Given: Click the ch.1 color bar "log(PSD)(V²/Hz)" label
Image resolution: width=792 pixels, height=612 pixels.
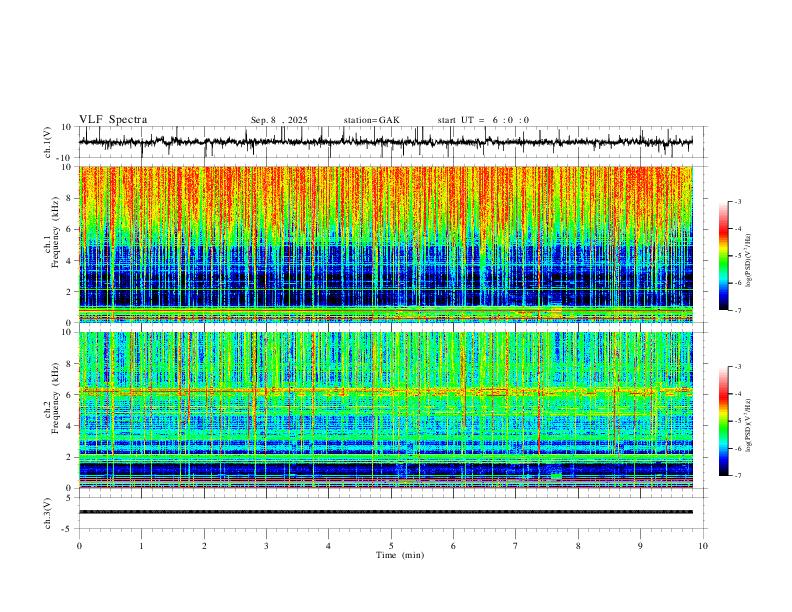Looking at the screenshot, I should point(748,261).
